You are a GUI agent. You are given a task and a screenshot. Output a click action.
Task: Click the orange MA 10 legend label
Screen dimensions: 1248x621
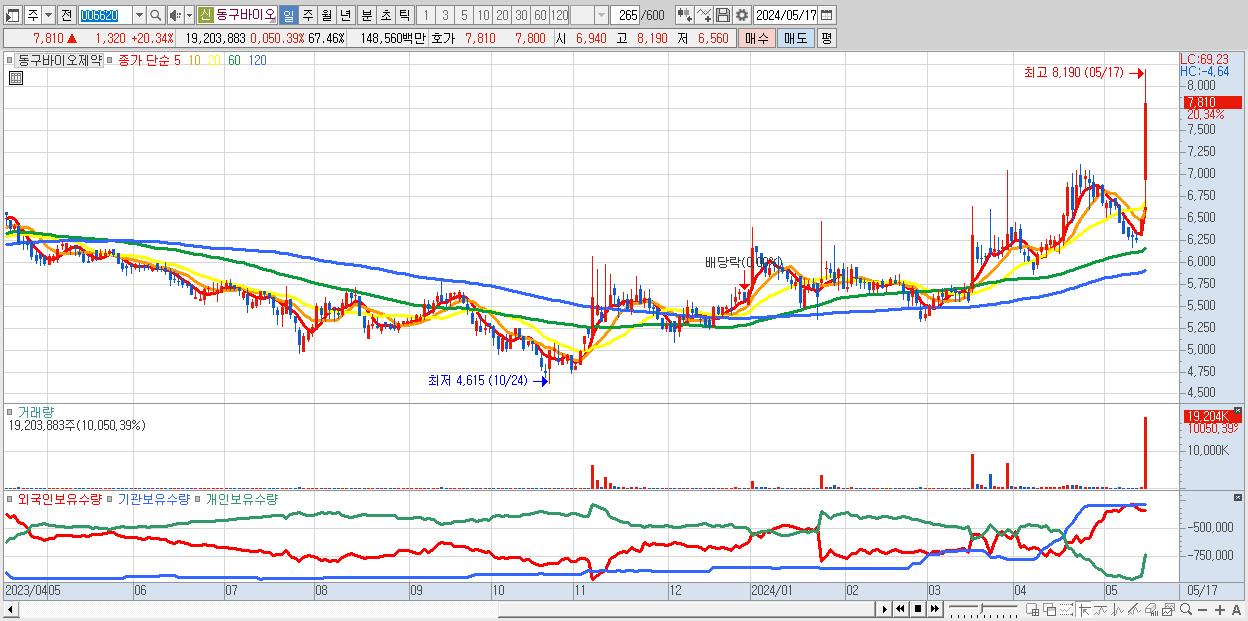click(x=195, y=60)
